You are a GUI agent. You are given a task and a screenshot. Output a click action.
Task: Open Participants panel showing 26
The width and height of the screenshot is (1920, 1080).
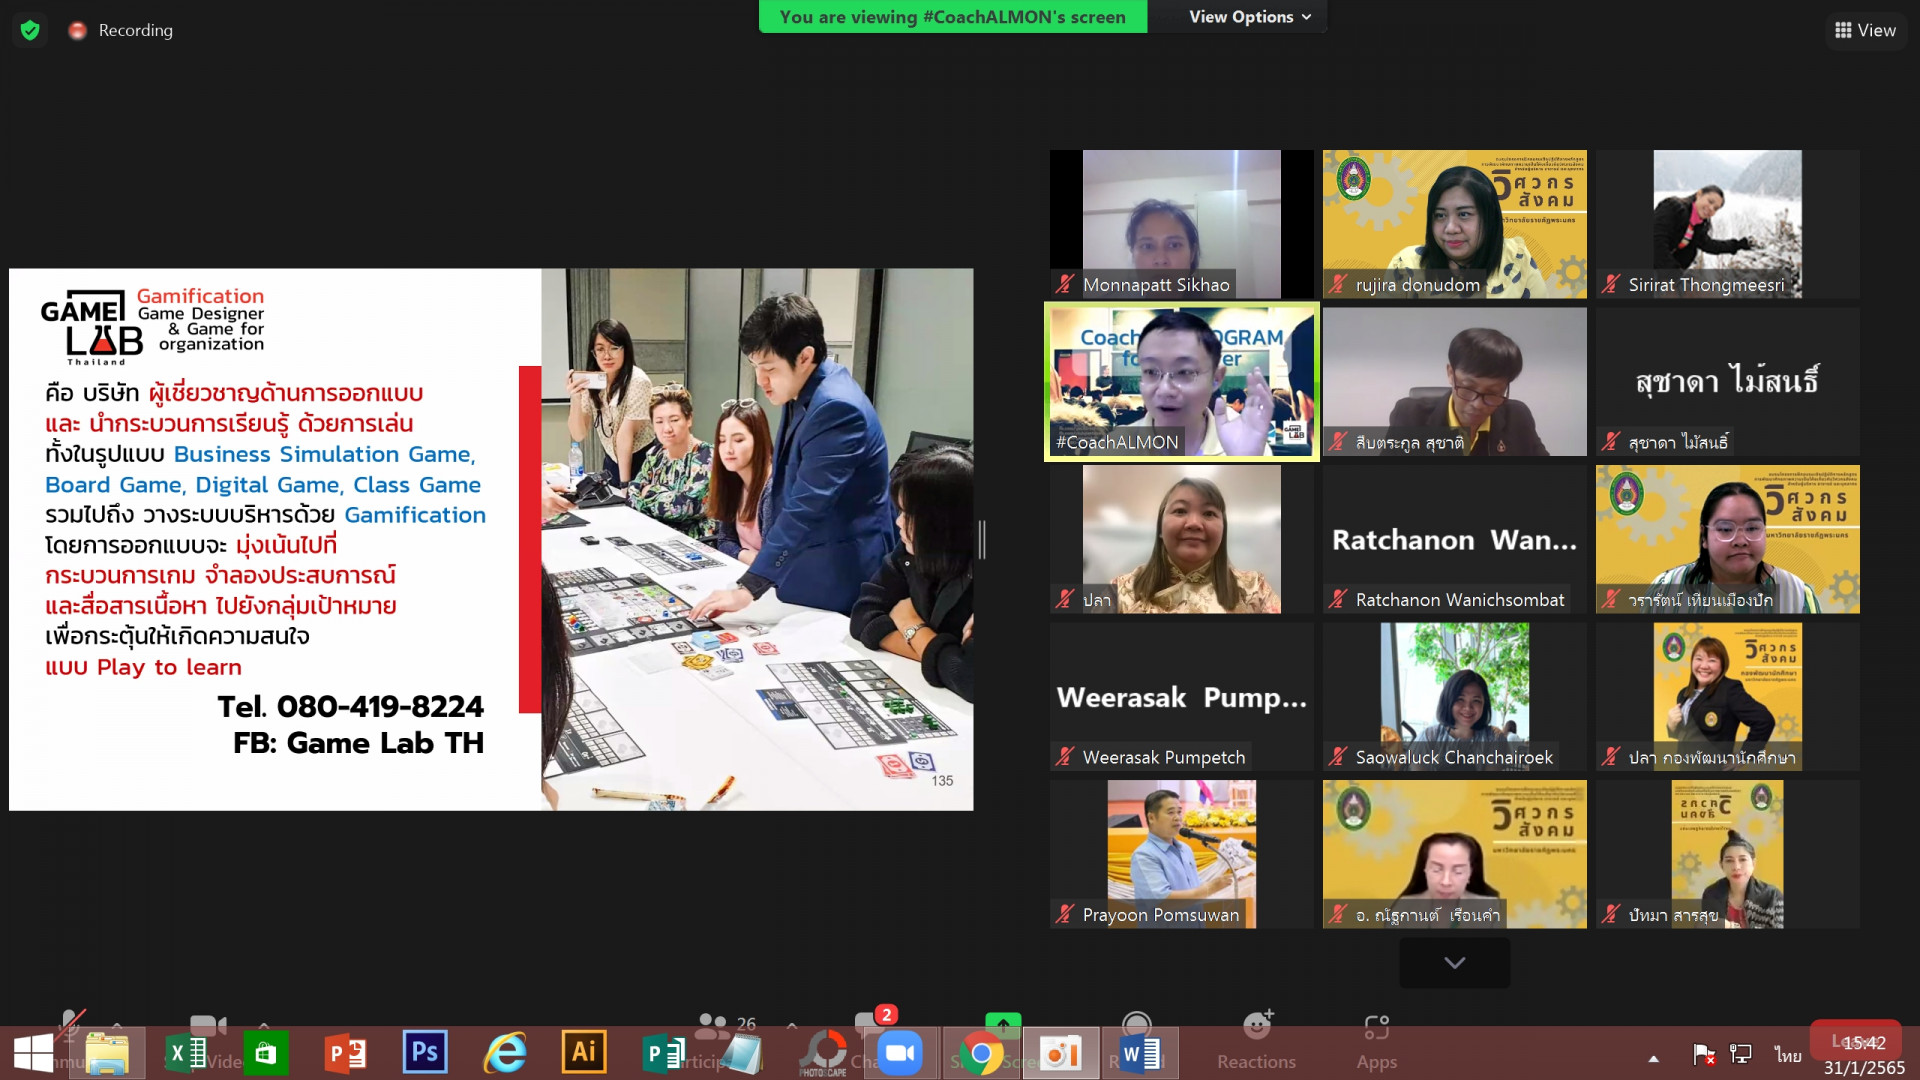point(725,1025)
